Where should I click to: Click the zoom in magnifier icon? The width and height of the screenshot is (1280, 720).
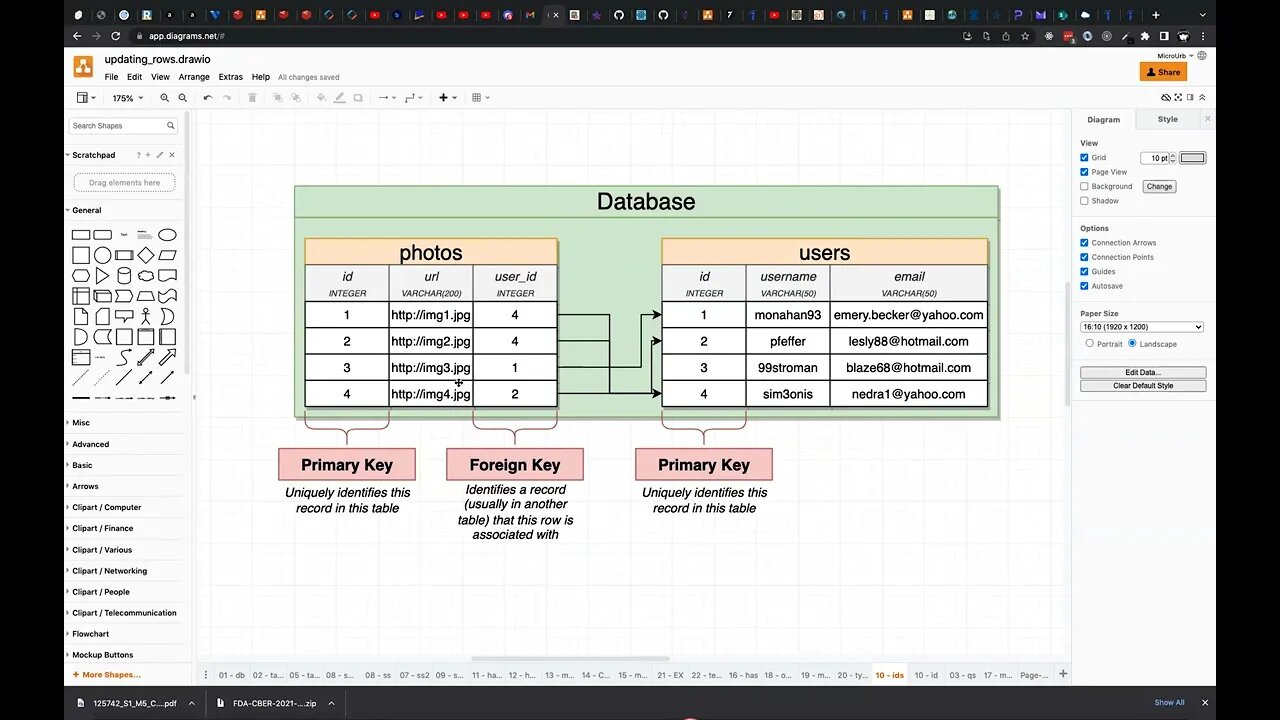click(x=165, y=98)
